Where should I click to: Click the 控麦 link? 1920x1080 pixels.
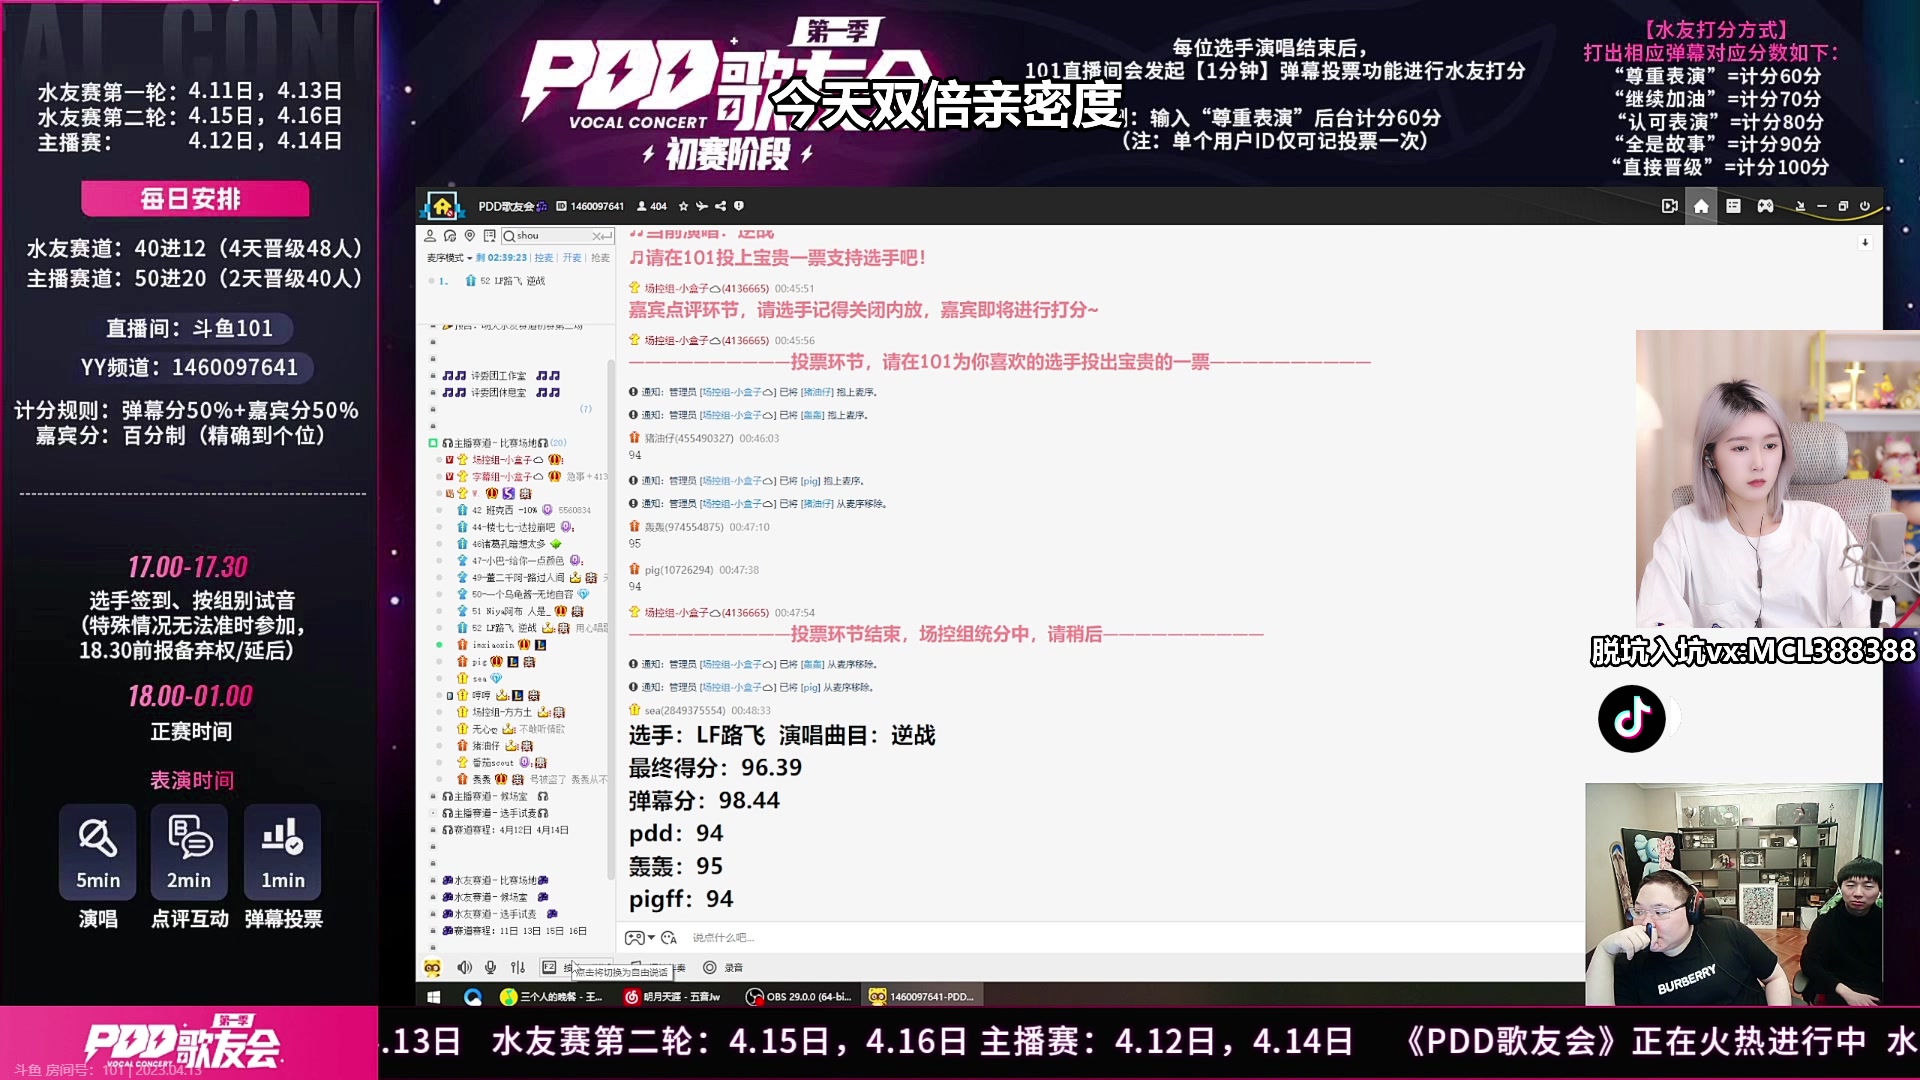543,258
